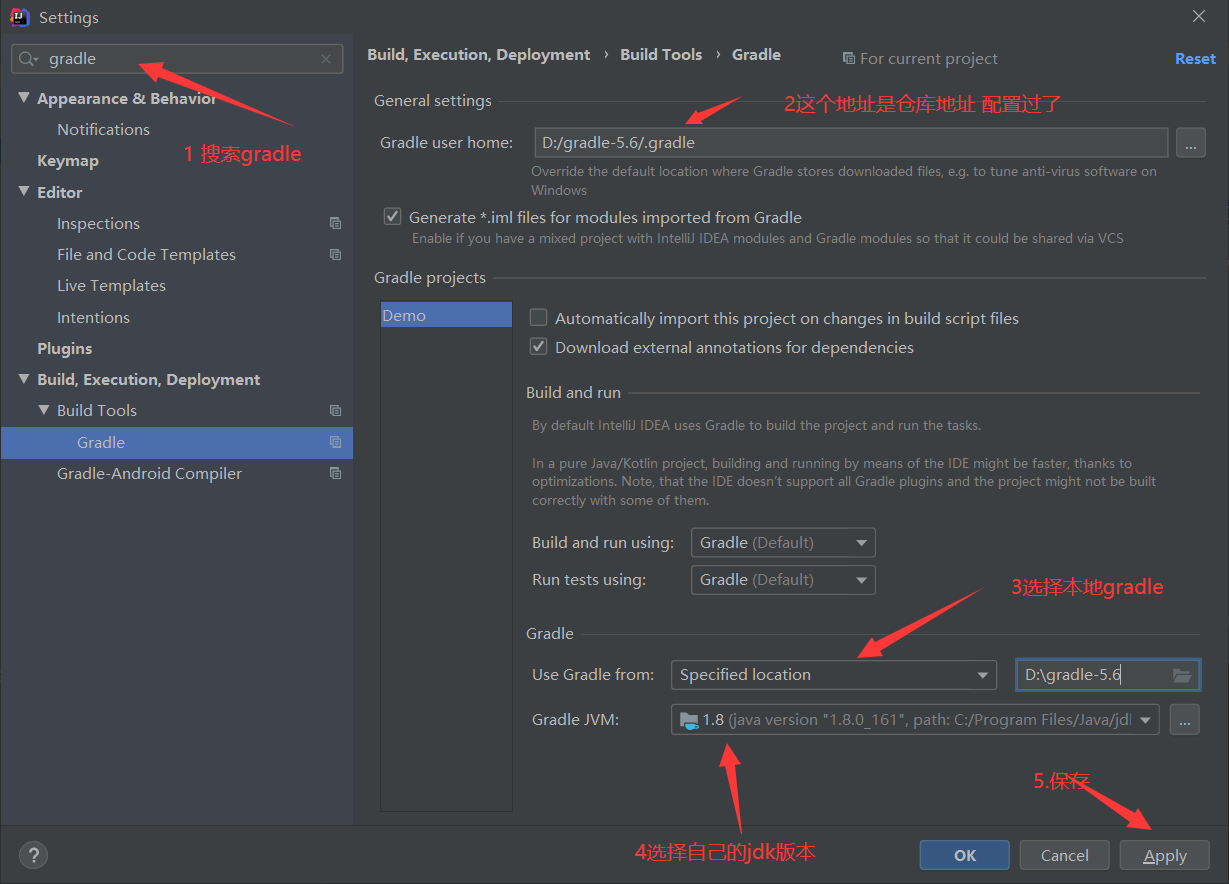Open the Gradle JVM dropdown
Image resolution: width=1229 pixels, height=884 pixels.
(x=915, y=720)
